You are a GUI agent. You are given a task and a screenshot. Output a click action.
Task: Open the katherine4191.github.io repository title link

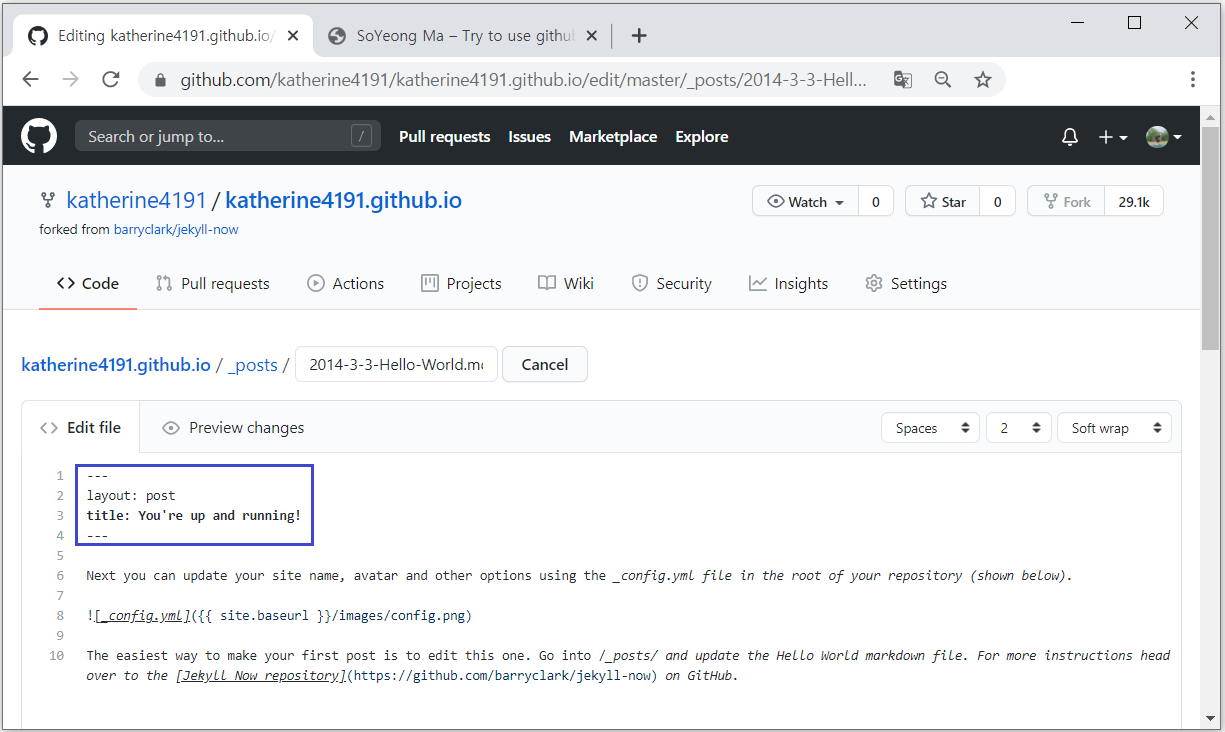coord(343,200)
